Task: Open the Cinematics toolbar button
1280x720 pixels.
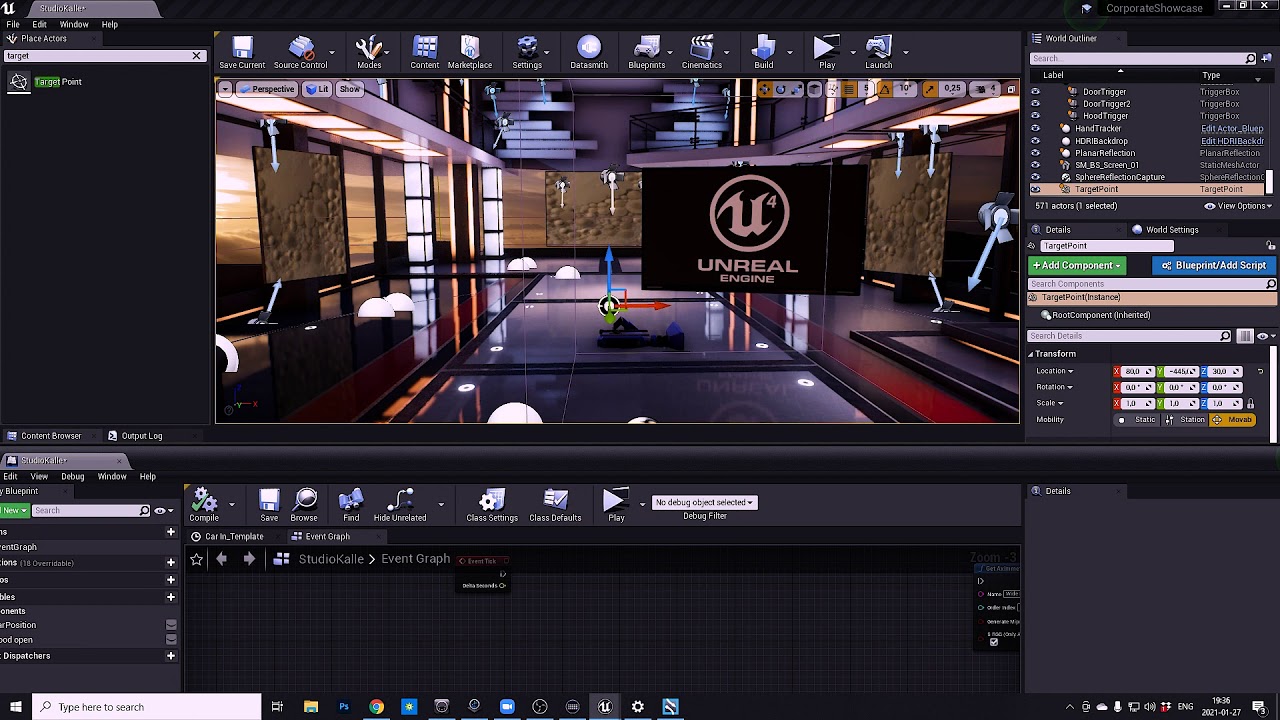Action: (702, 53)
